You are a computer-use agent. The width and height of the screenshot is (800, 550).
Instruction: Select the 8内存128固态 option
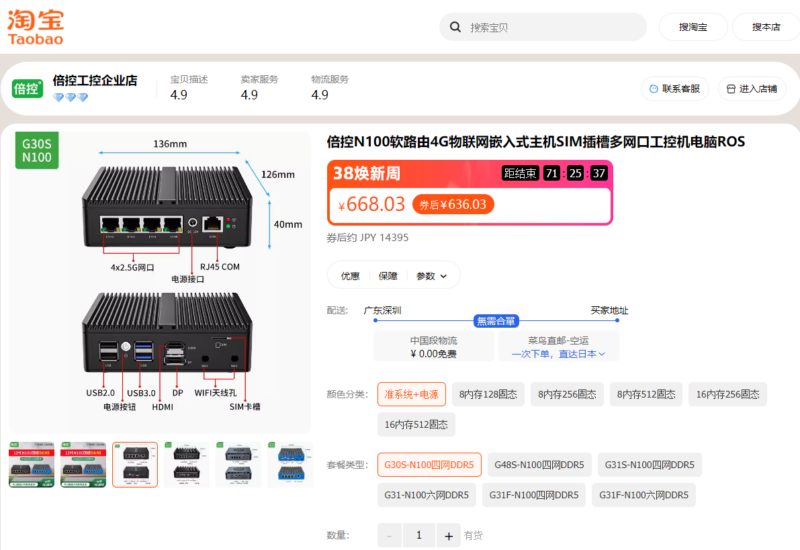[488, 394]
